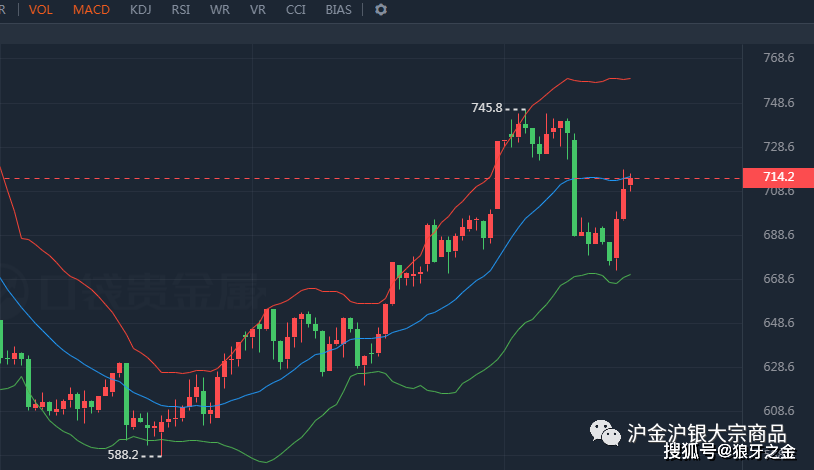Choose the WR indicator tab
This screenshot has width=814, height=470.
pyautogui.click(x=220, y=10)
